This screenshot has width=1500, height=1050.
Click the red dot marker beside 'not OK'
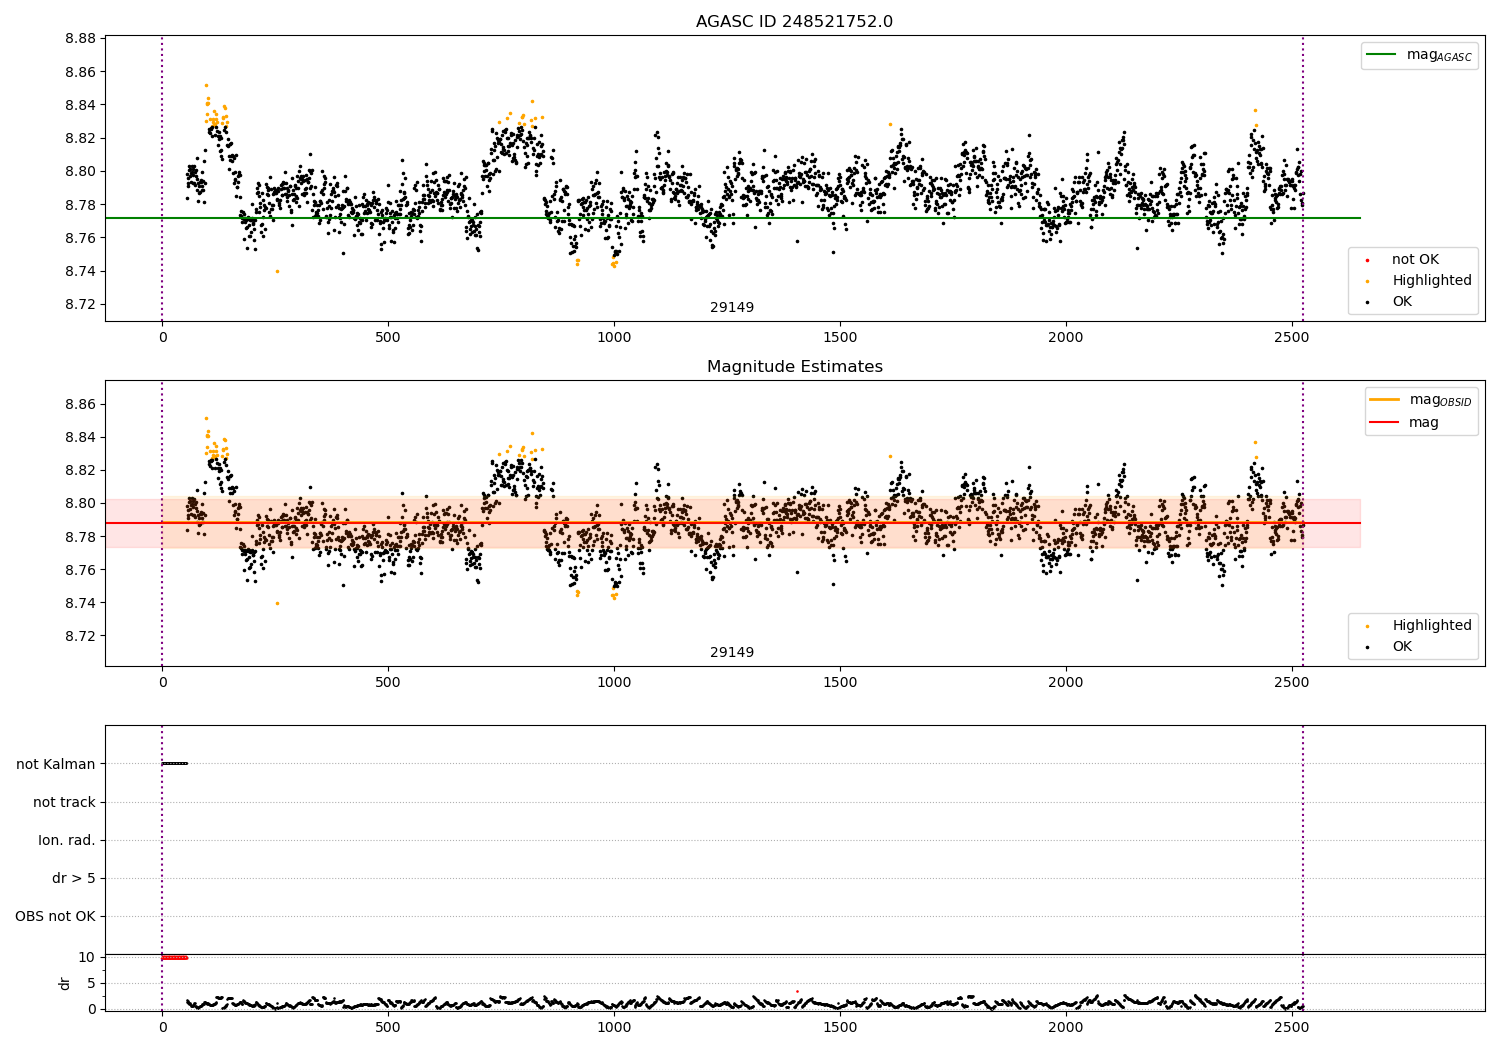1367,261
